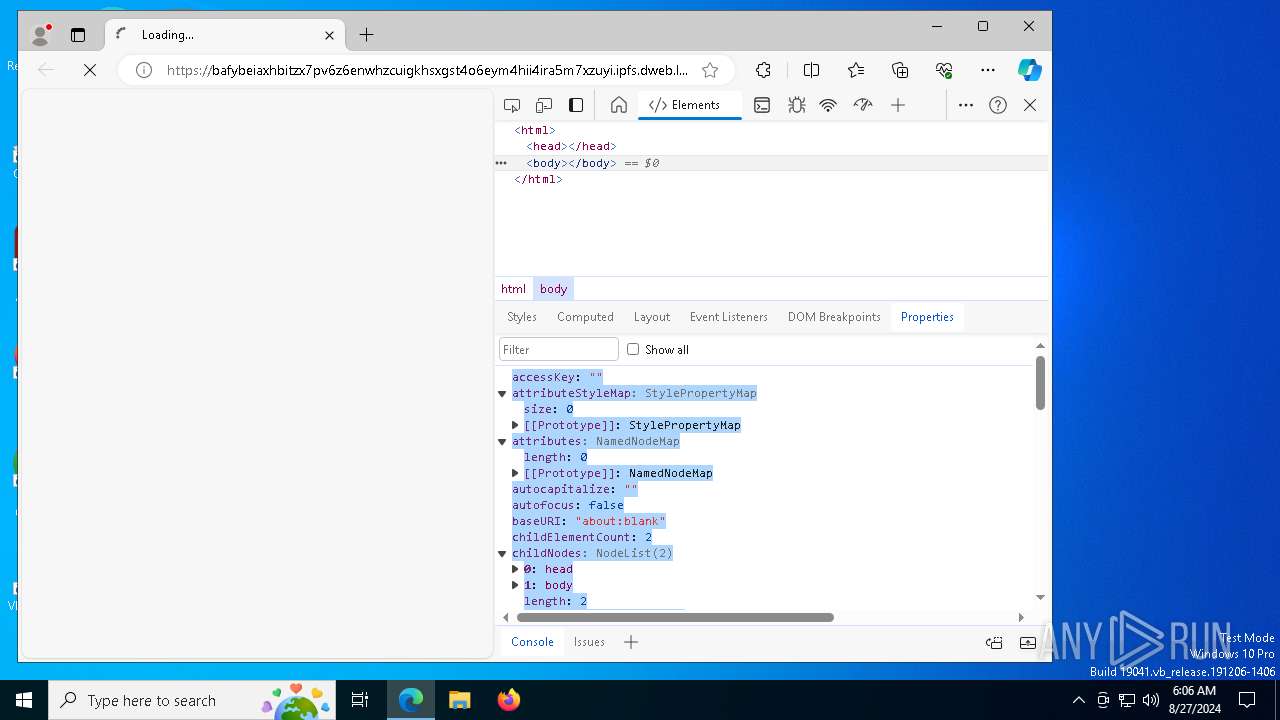This screenshot has width=1280, height=720.
Task: Expand childNodes item 0: head
Action: [515, 569]
